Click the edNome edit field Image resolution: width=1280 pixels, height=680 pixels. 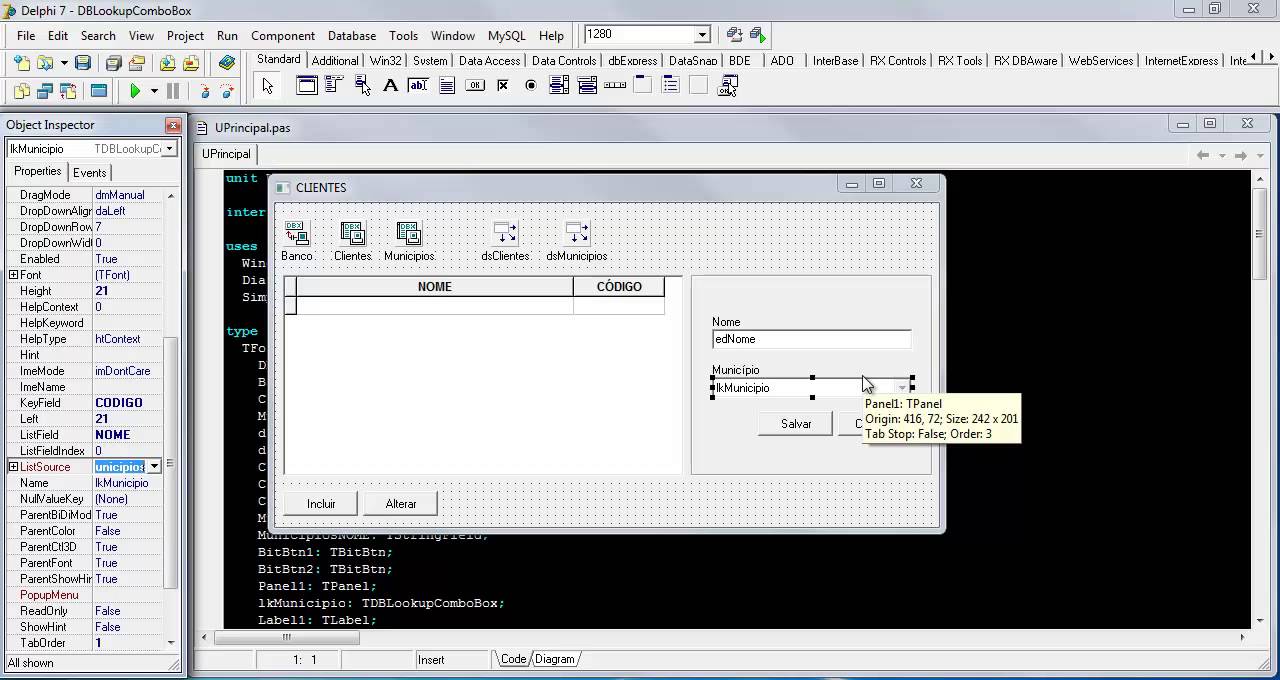coord(811,339)
